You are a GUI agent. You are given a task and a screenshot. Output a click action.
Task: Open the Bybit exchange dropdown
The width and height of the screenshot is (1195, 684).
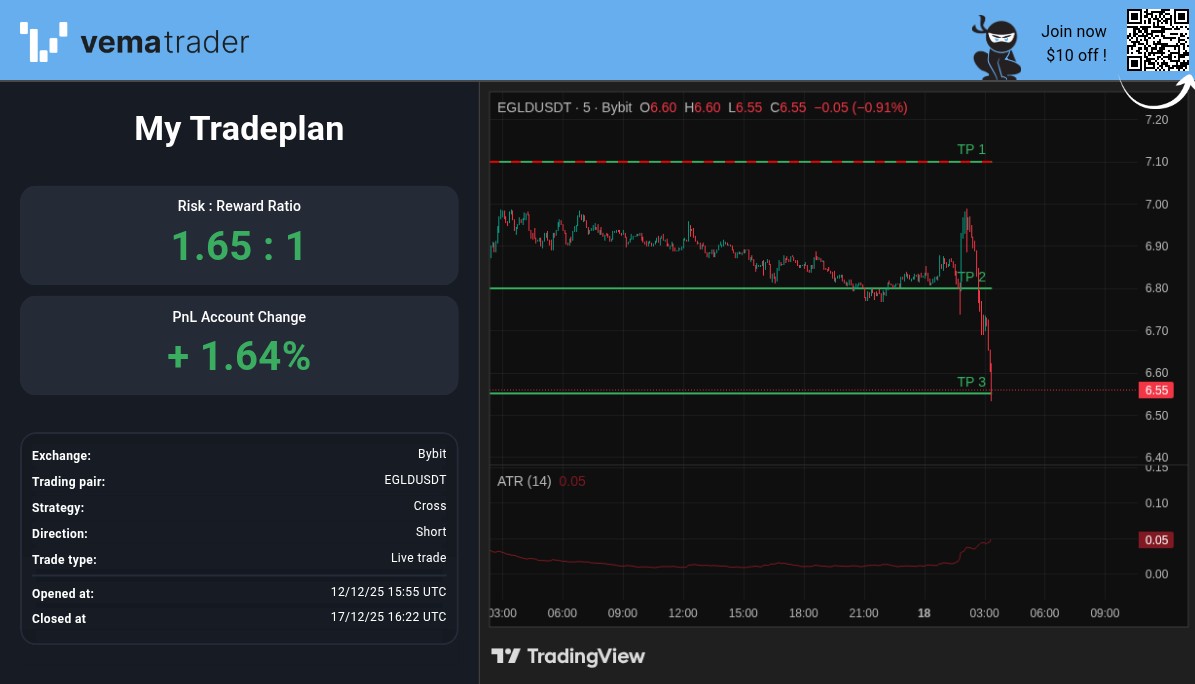(431, 455)
